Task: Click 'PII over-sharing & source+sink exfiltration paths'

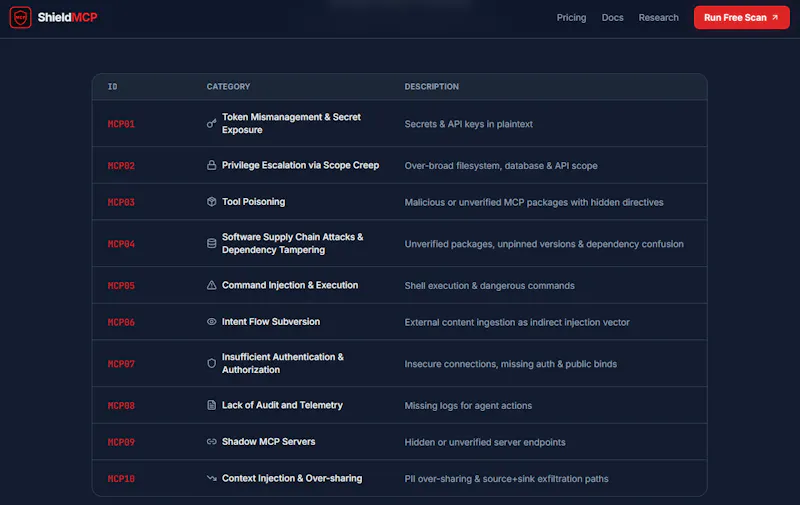Action: [506, 479]
